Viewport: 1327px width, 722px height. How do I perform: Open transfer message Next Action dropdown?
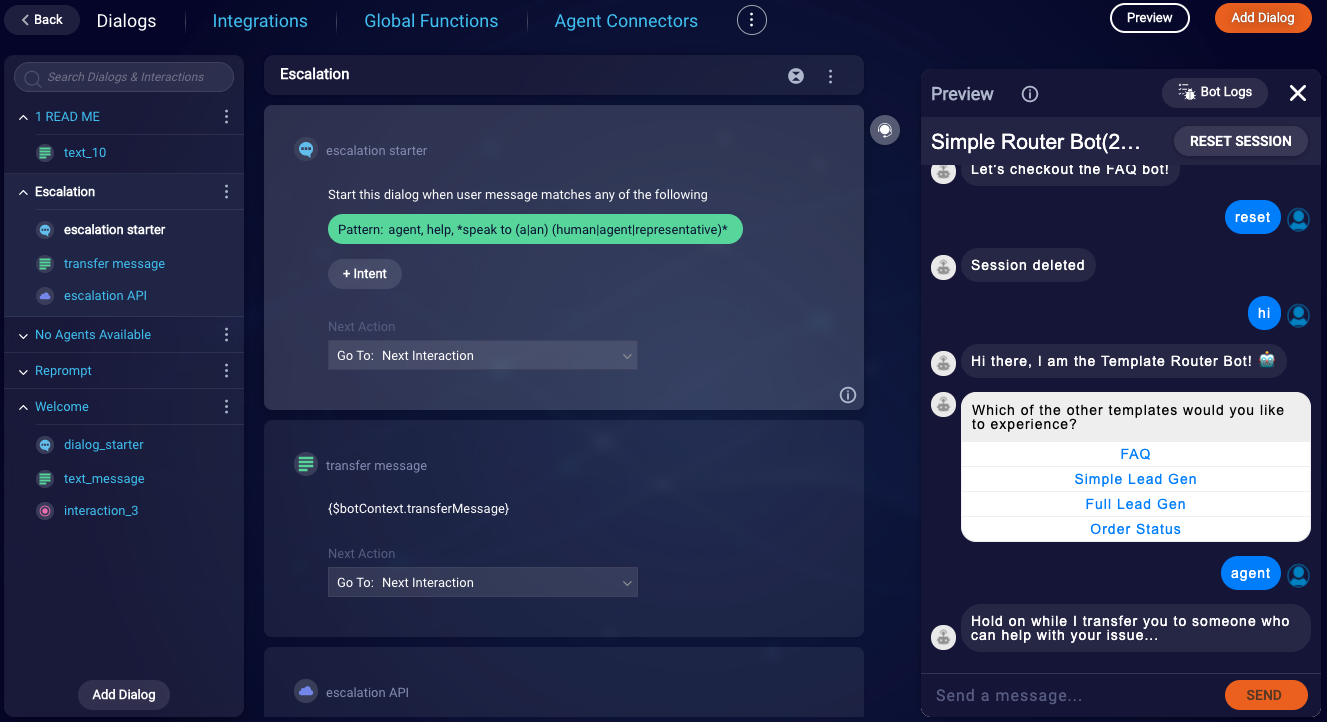[x=483, y=583]
